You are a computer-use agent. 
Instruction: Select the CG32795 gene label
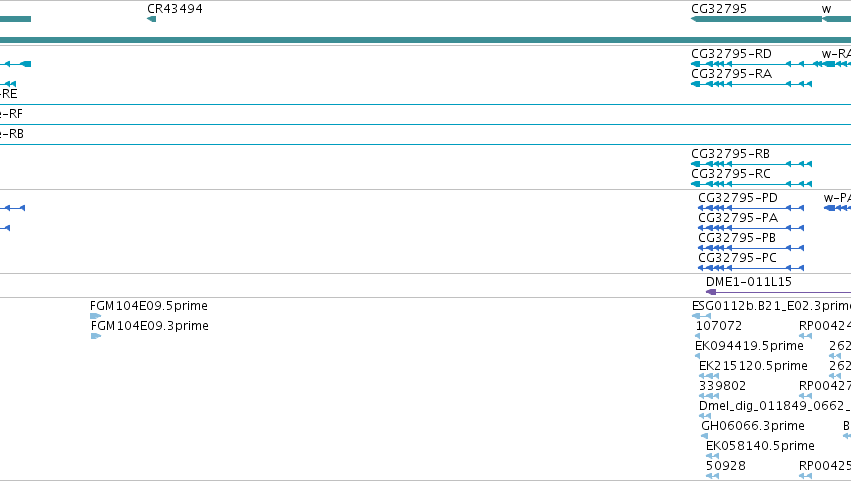tap(719, 9)
